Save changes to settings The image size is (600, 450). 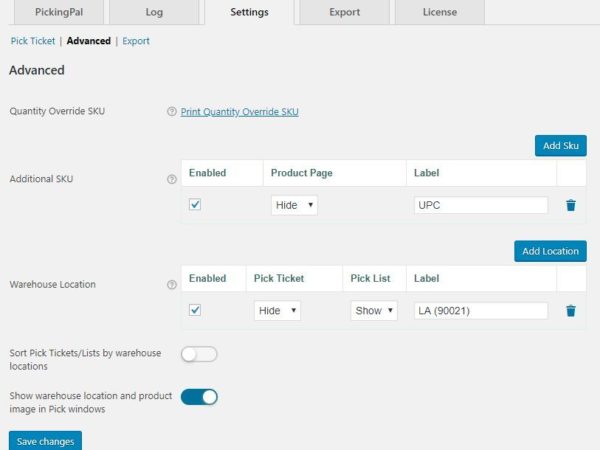(x=45, y=441)
